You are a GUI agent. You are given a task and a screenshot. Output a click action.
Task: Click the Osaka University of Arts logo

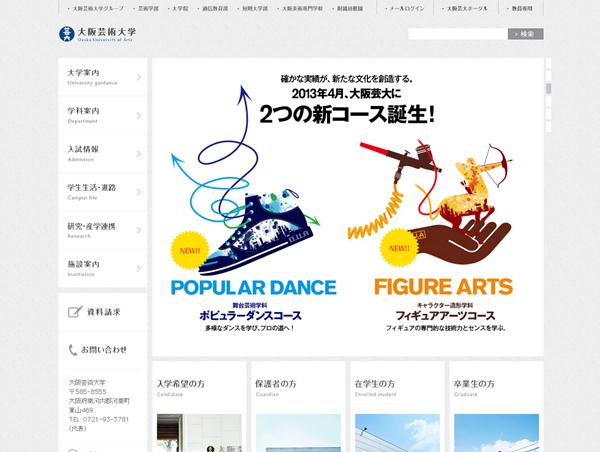point(97,34)
